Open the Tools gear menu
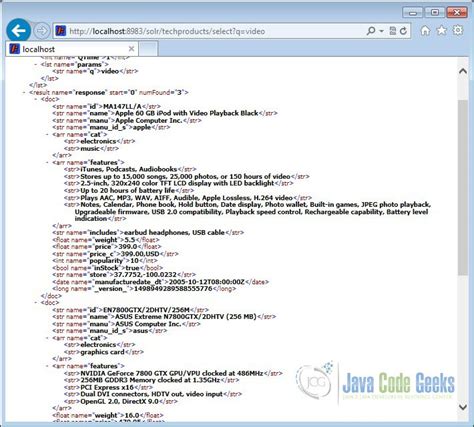The width and height of the screenshot is (474, 427). click(x=458, y=30)
